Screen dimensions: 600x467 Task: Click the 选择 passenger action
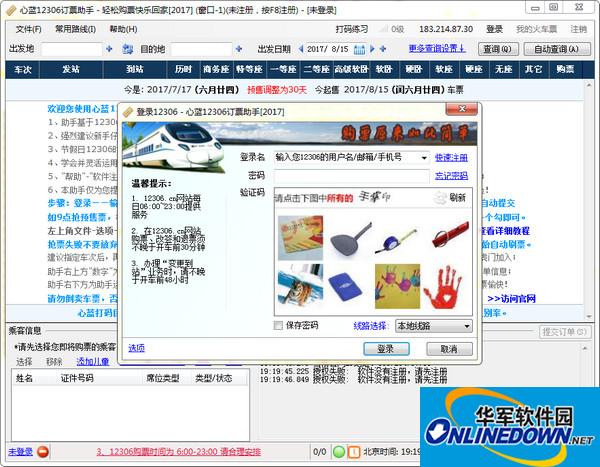24,361
